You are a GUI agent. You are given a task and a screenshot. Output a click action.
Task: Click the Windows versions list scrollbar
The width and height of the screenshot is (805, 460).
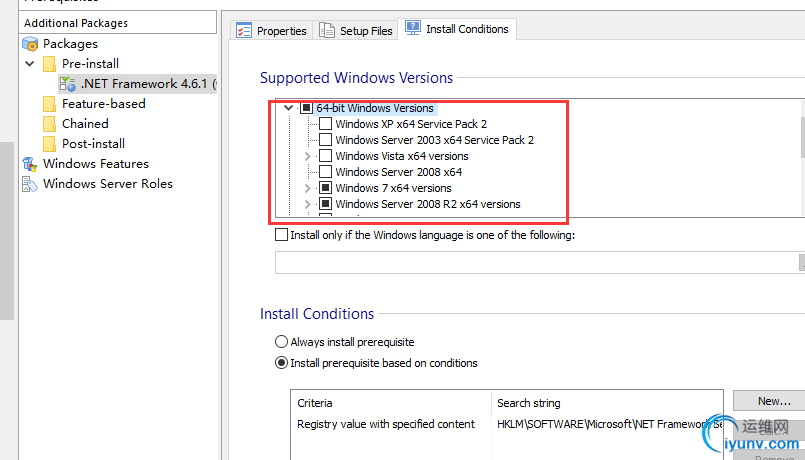click(802, 158)
